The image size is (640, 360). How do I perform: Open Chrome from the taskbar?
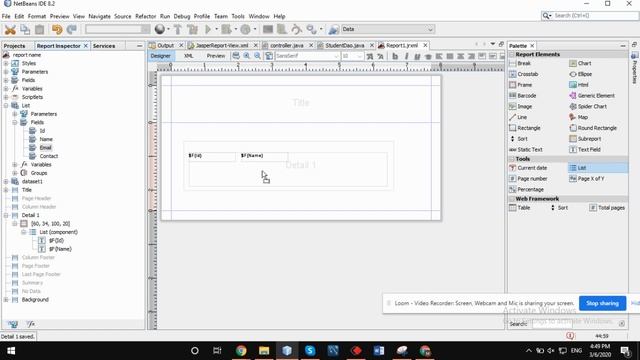pyautogui.click(x=241, y=351)
